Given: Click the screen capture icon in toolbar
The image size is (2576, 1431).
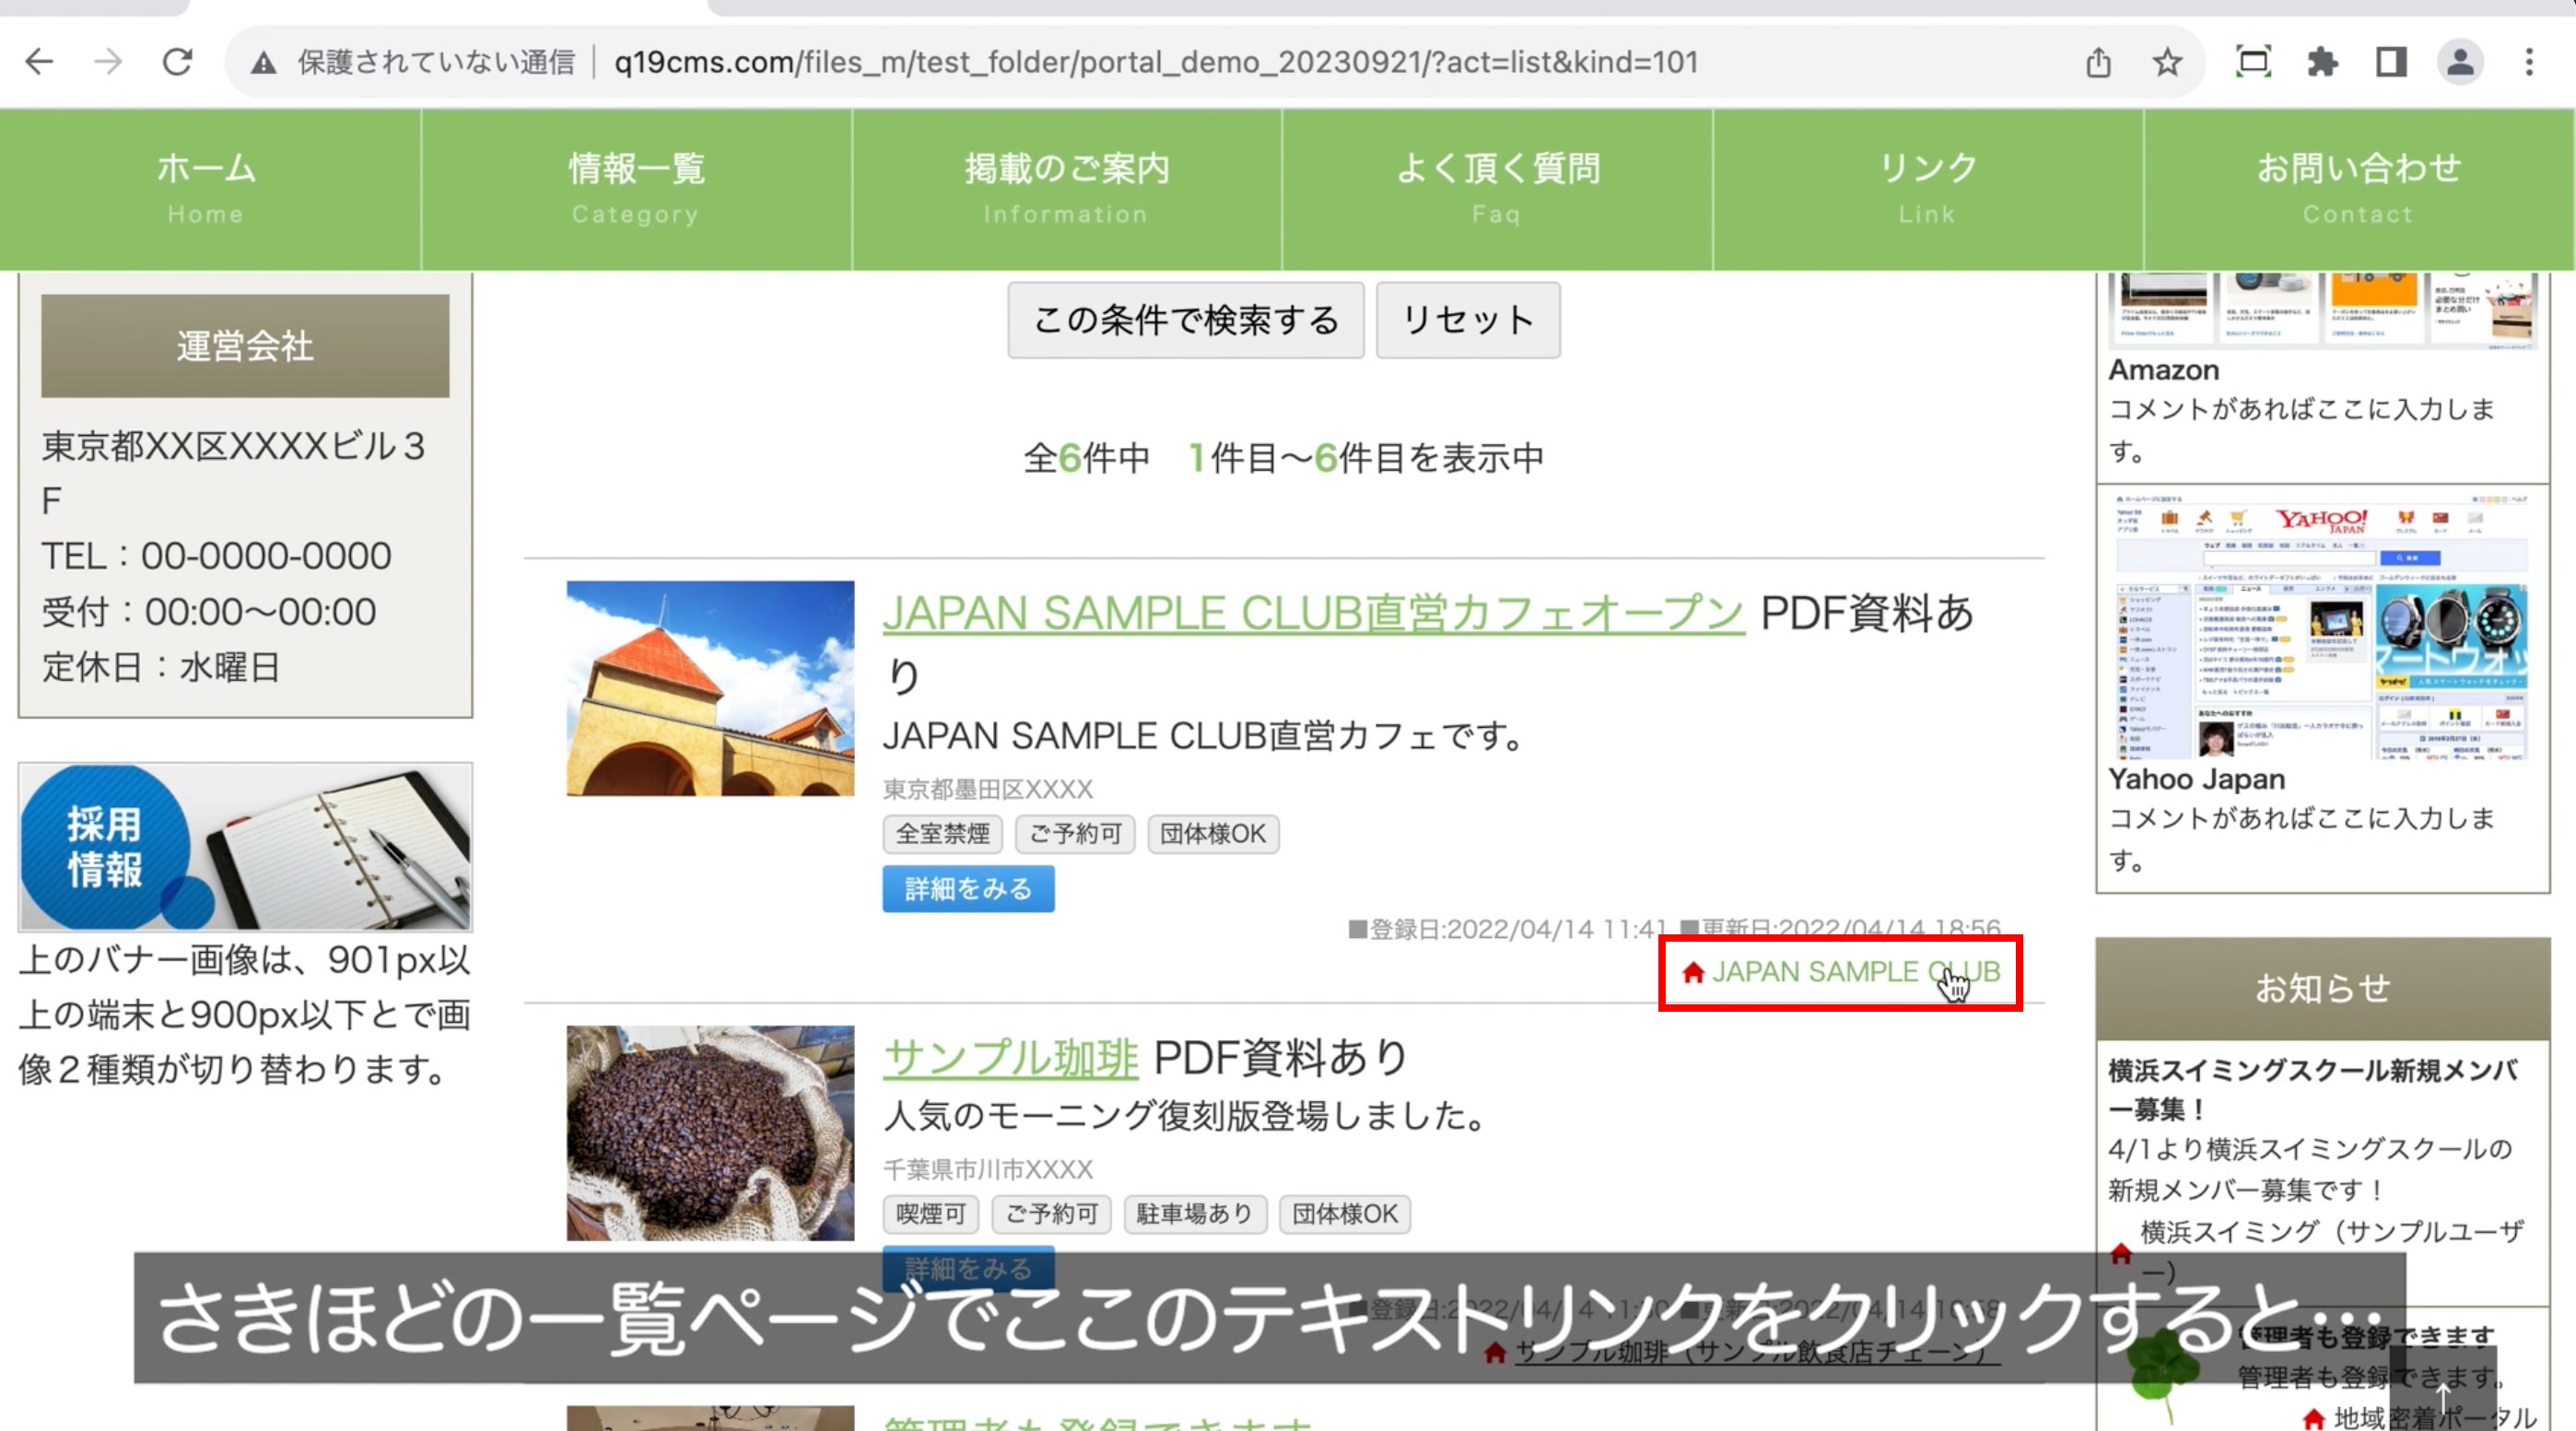Looking at the screenshot, I should click(x=2253, y=62).
